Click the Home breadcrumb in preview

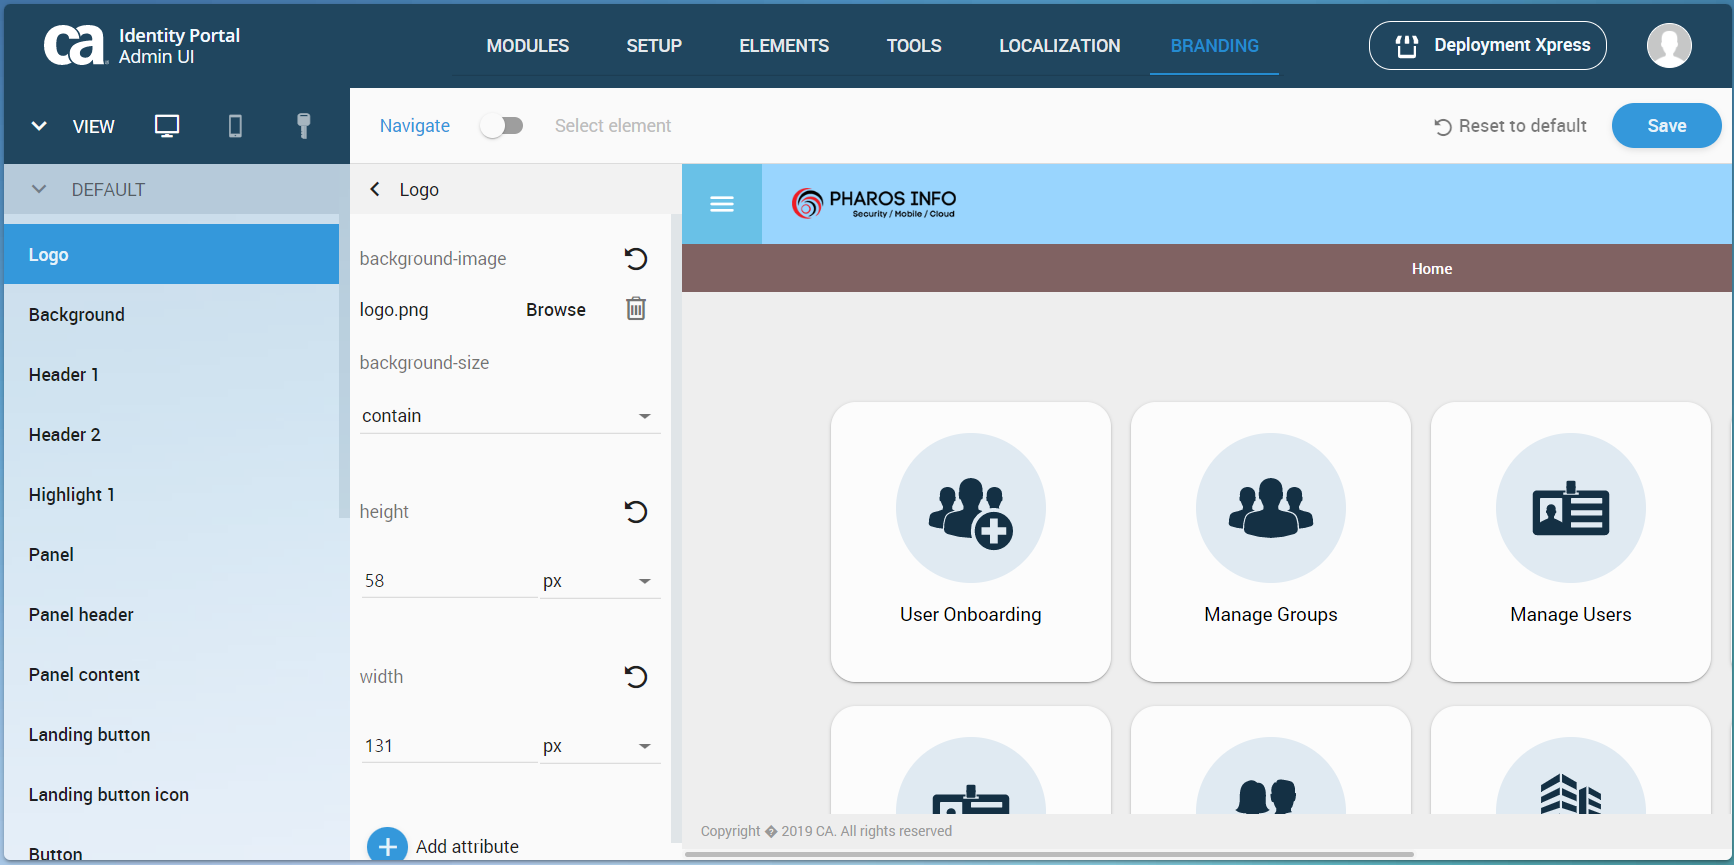(1432, 269)
